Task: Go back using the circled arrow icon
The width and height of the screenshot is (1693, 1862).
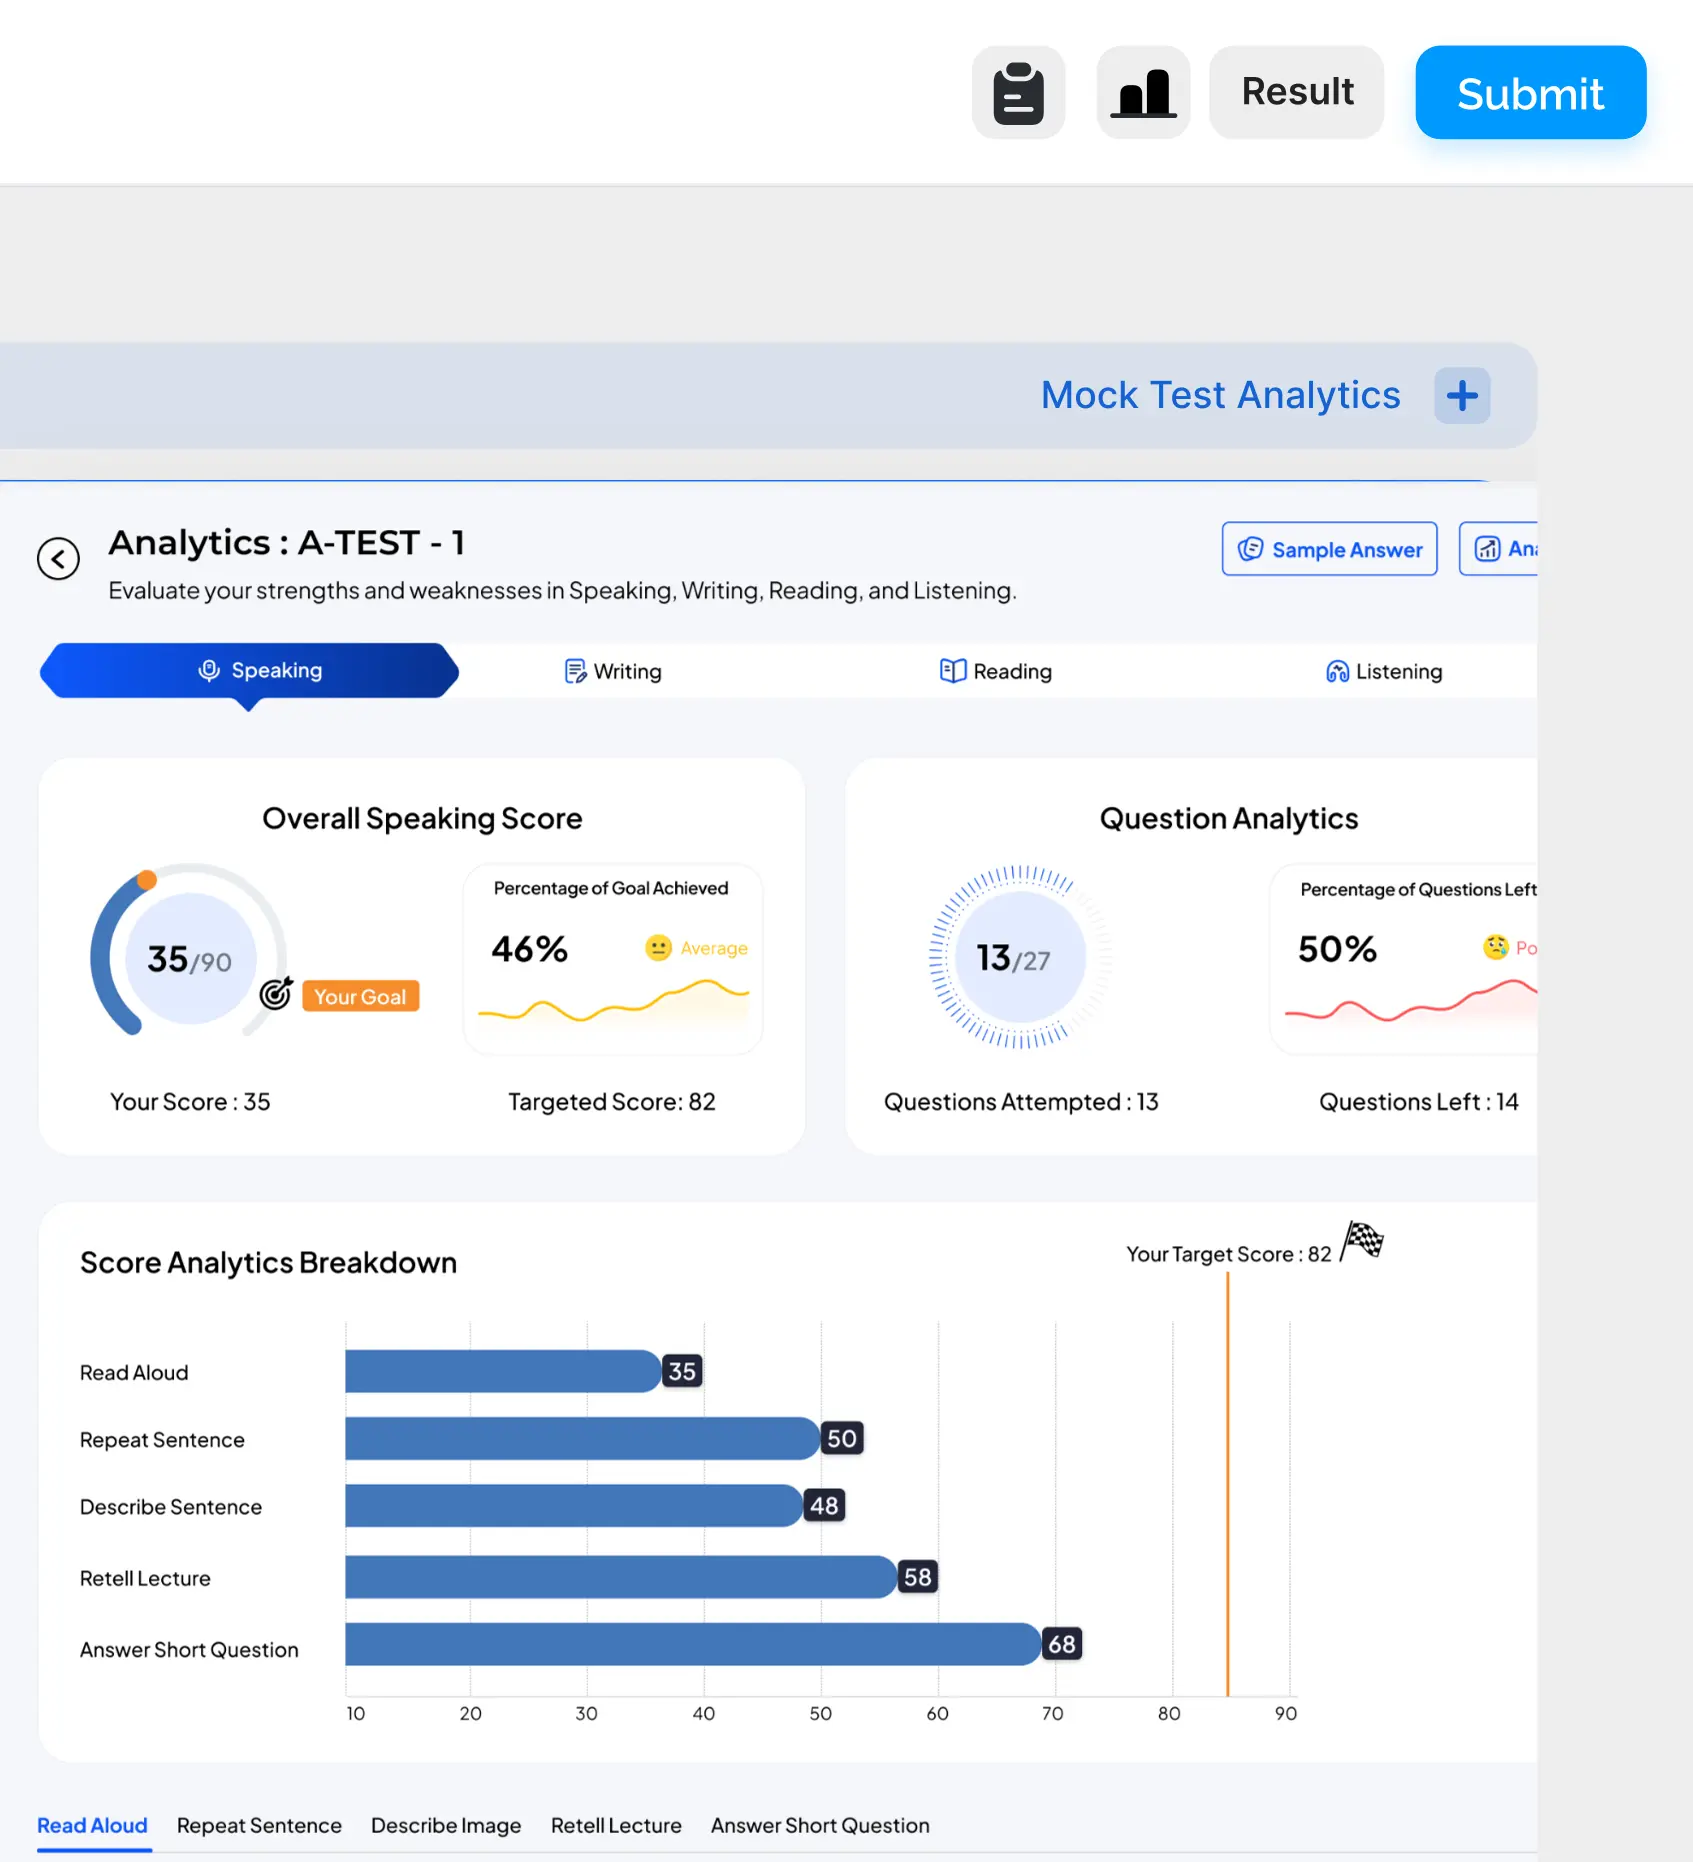Action: click(58, 559)
